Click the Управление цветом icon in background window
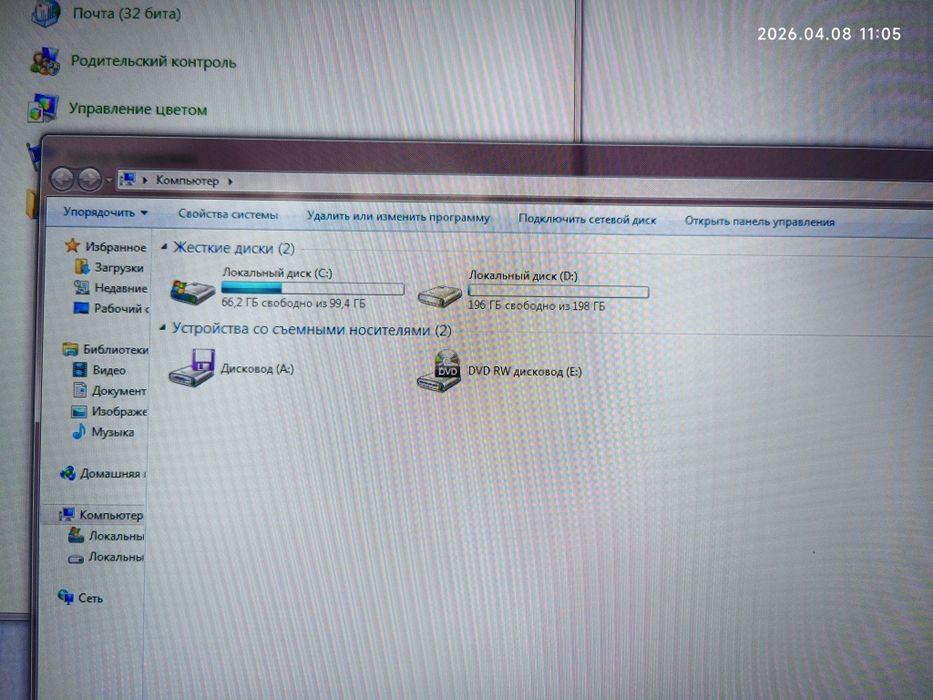The image size is (933, 700). tap(43, 108)
